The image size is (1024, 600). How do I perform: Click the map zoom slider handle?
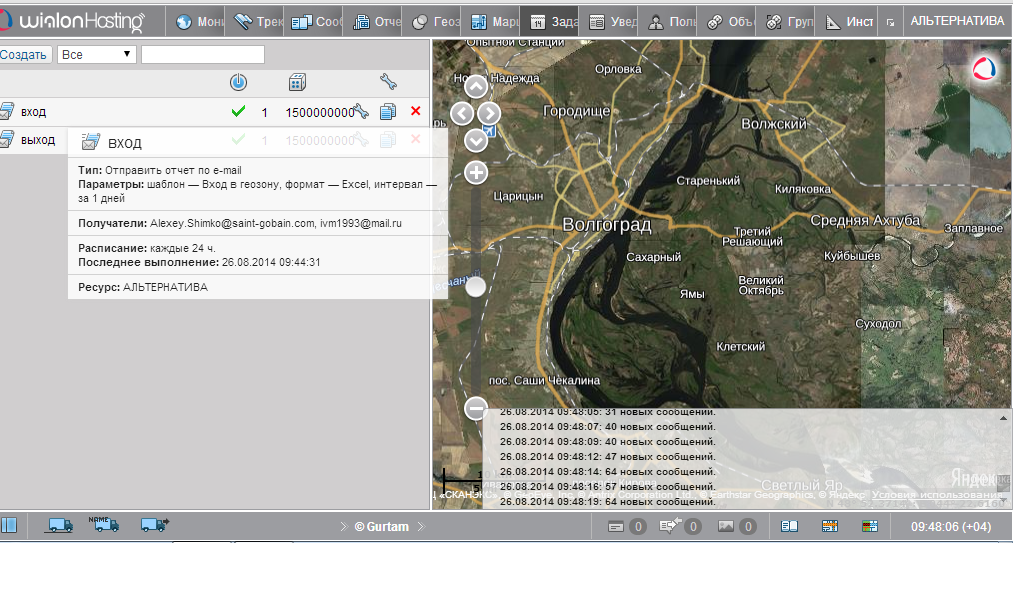coord(476,288)
